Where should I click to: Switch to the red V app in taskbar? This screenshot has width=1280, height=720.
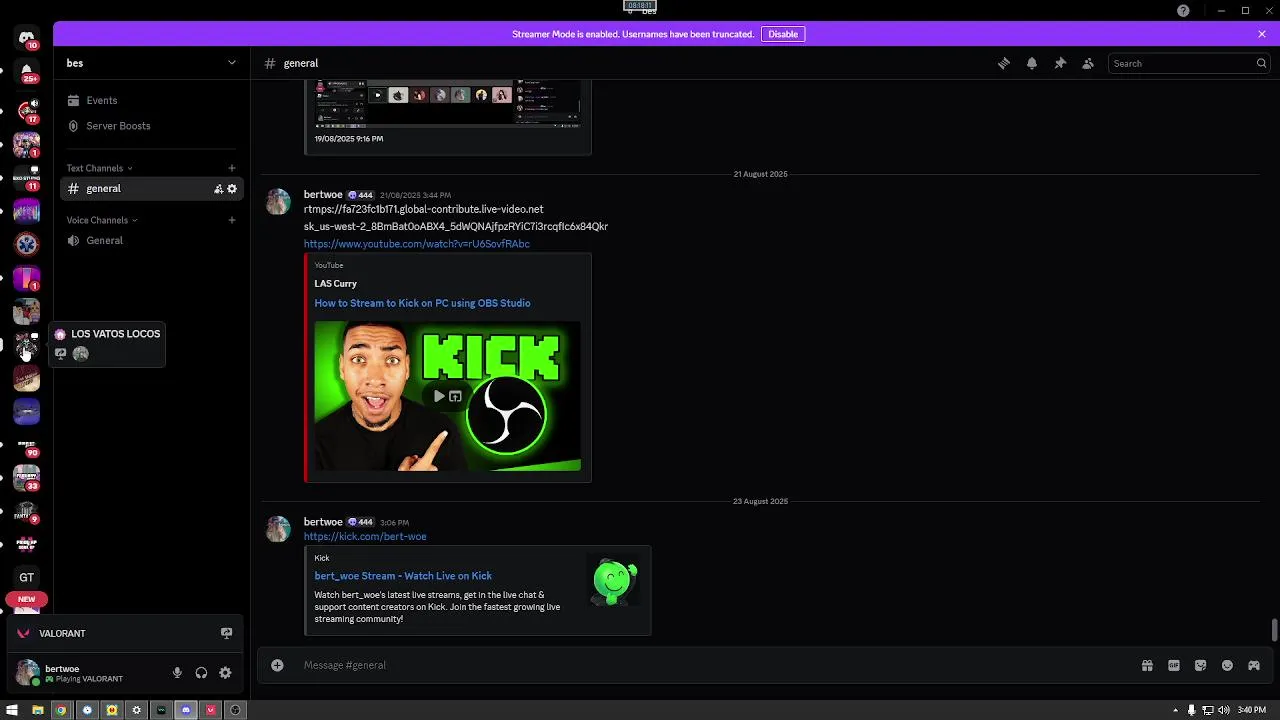click(210, 710)
